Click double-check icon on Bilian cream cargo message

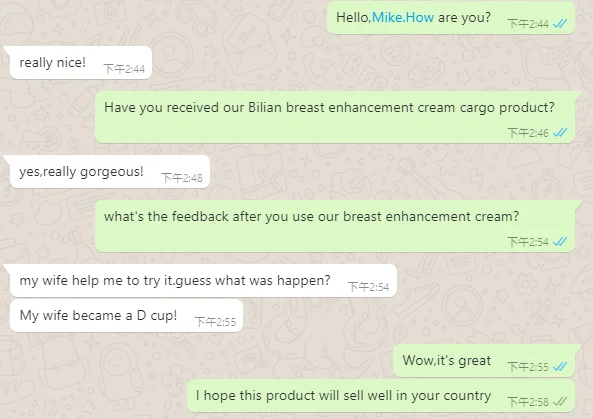pos(560,133)
